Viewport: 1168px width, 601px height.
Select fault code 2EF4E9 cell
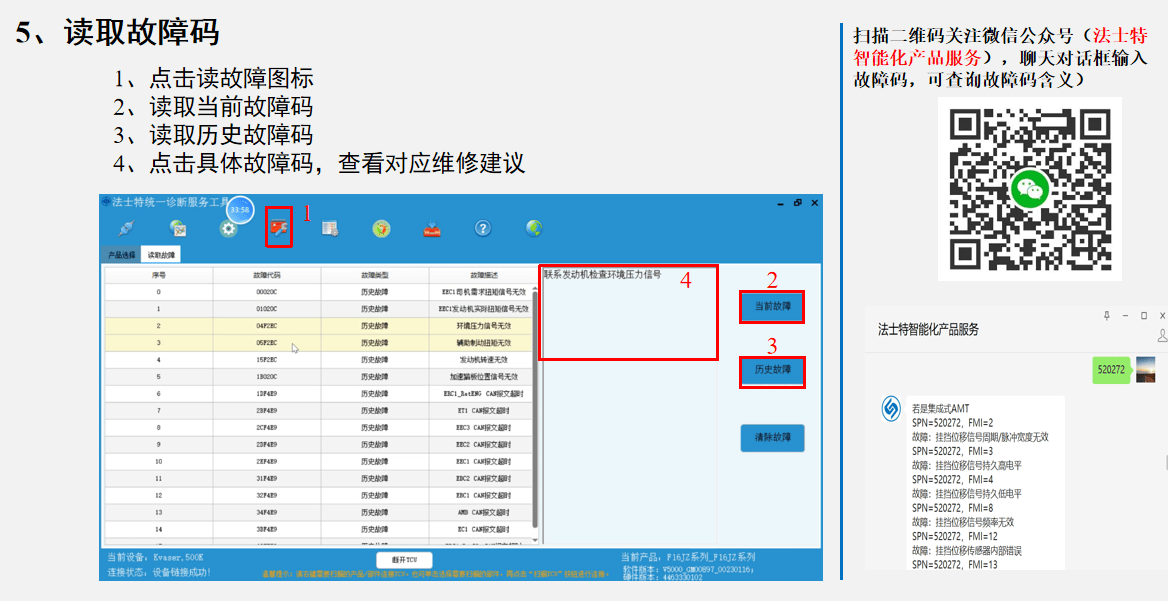(267, 462)
